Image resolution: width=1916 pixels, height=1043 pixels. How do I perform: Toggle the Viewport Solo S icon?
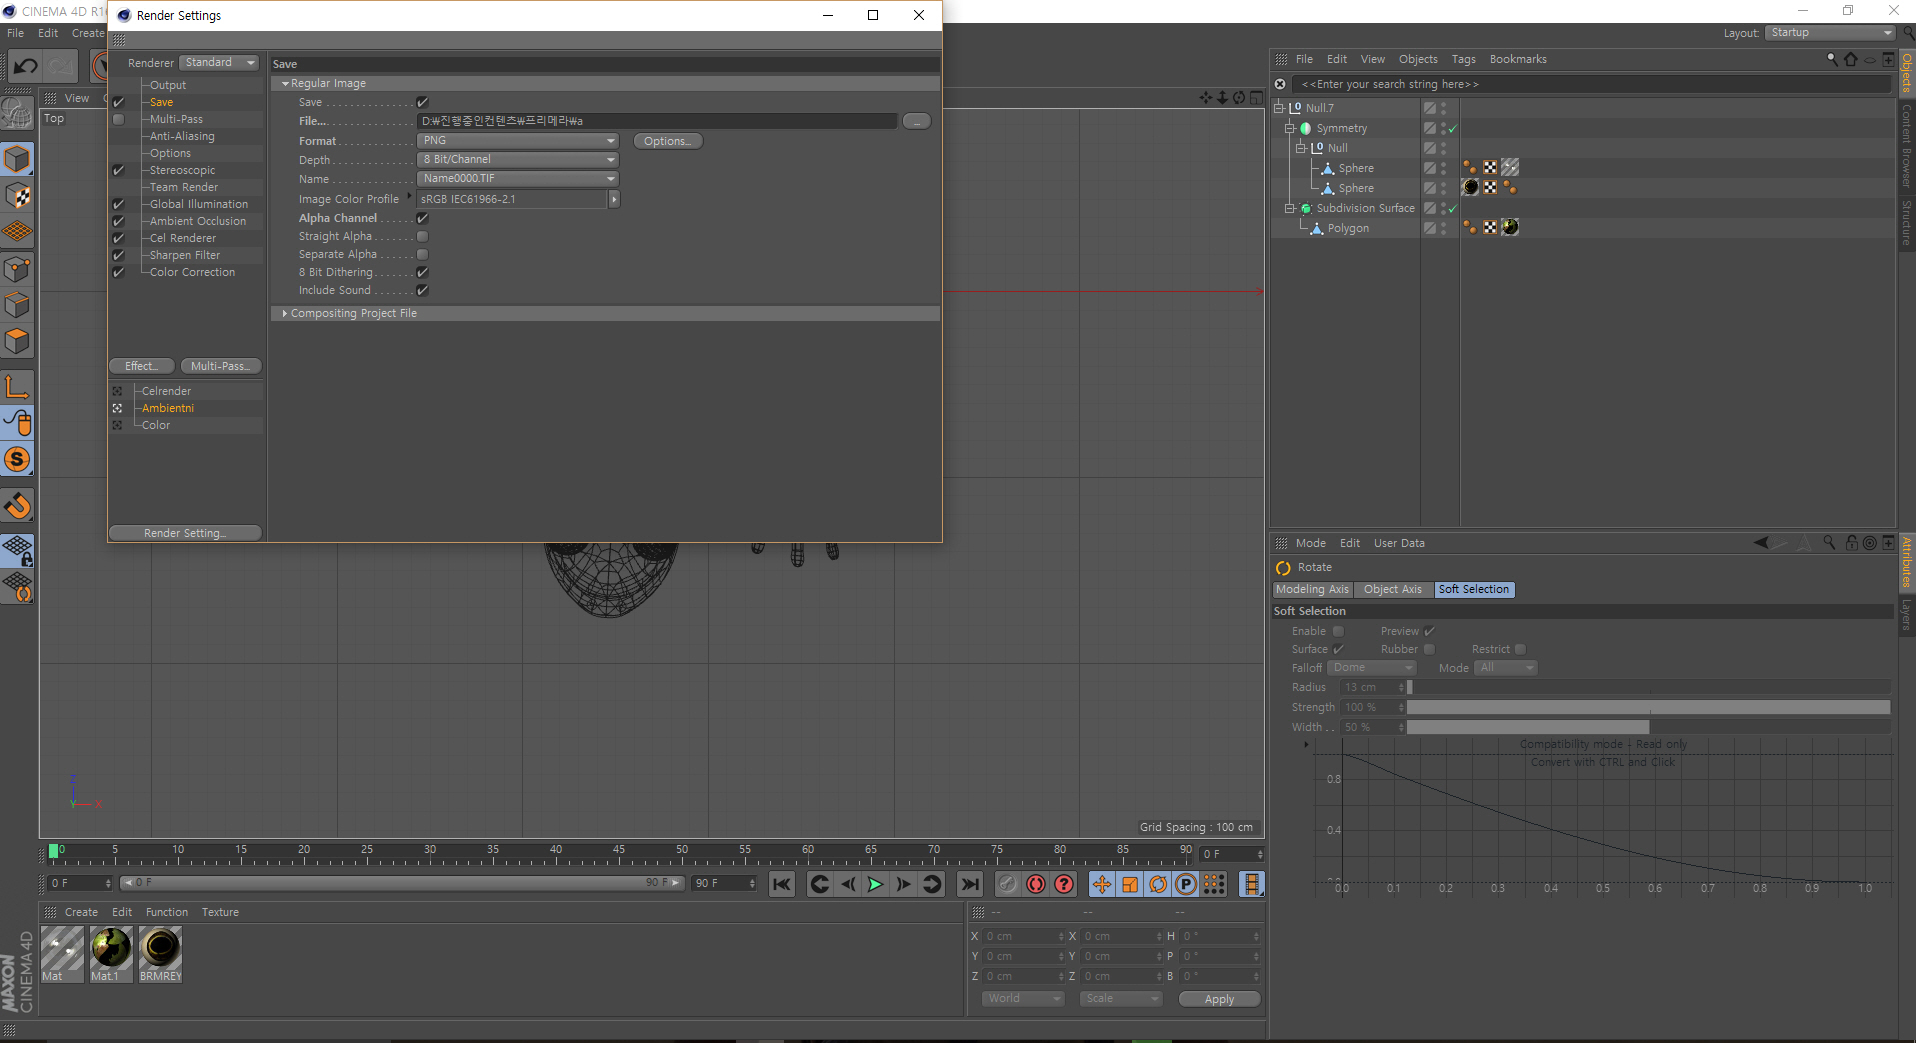coord(18,460)
